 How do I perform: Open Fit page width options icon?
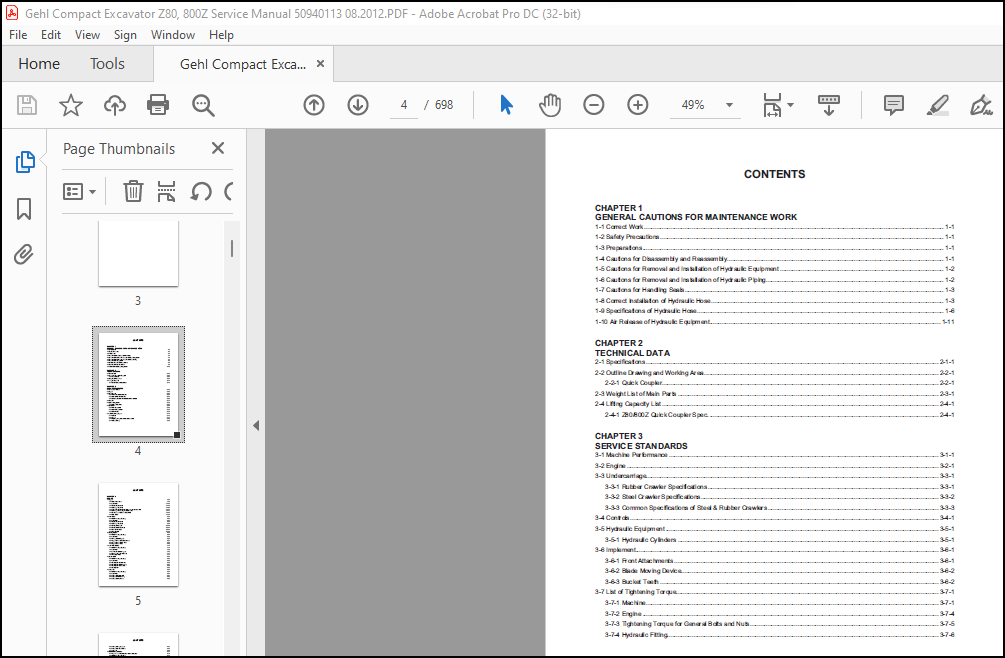772,105
